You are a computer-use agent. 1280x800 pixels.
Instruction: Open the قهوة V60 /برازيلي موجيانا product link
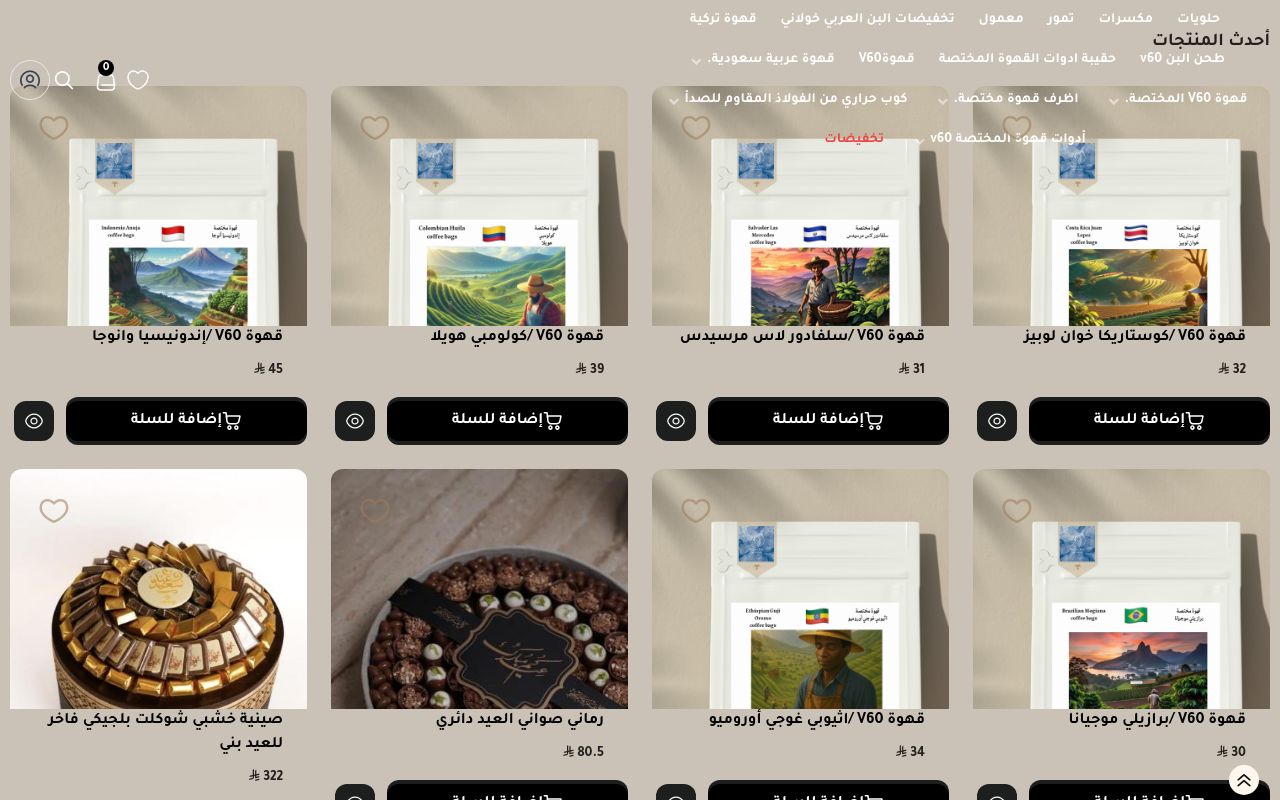(1157, 720)
